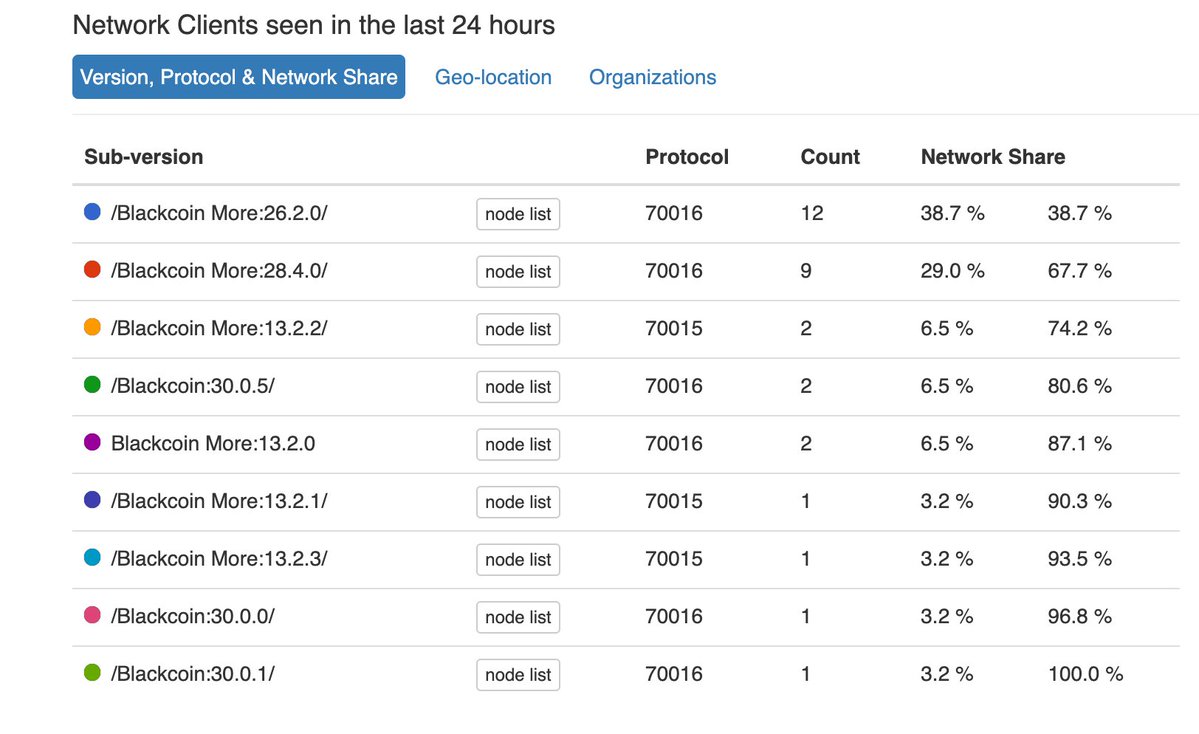
Task: Click protocol 70016 in the Blackcoin:30.0.5 row
Action: click(x=674, y=385)
